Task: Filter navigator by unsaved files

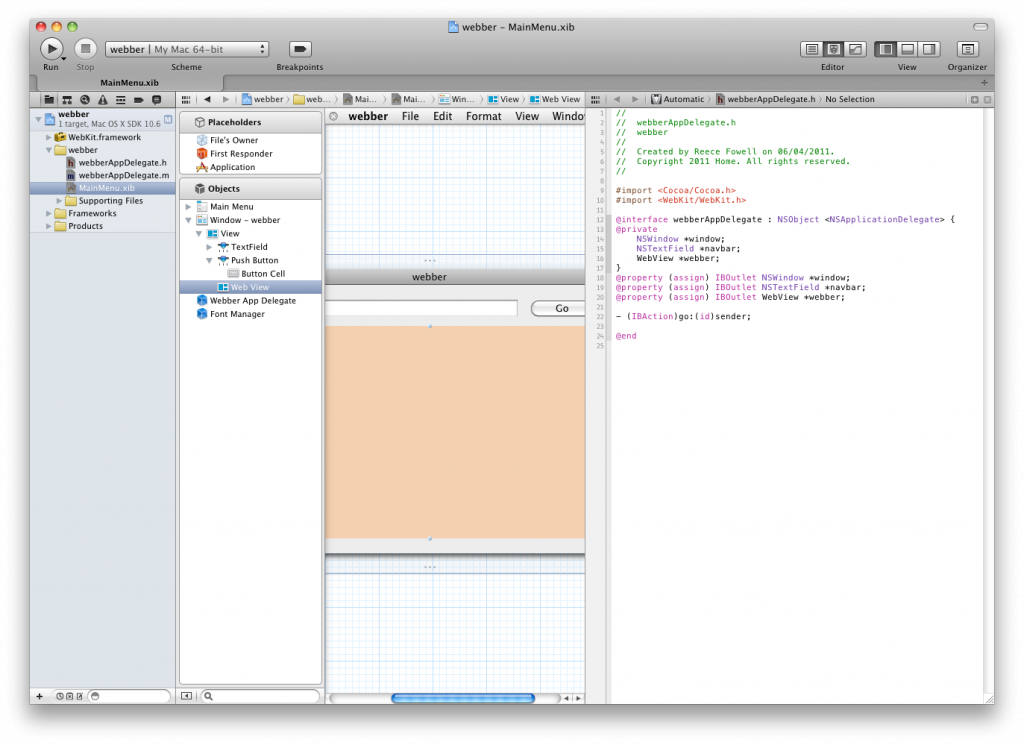Action: pyautogui.click(x=80, y=697)
